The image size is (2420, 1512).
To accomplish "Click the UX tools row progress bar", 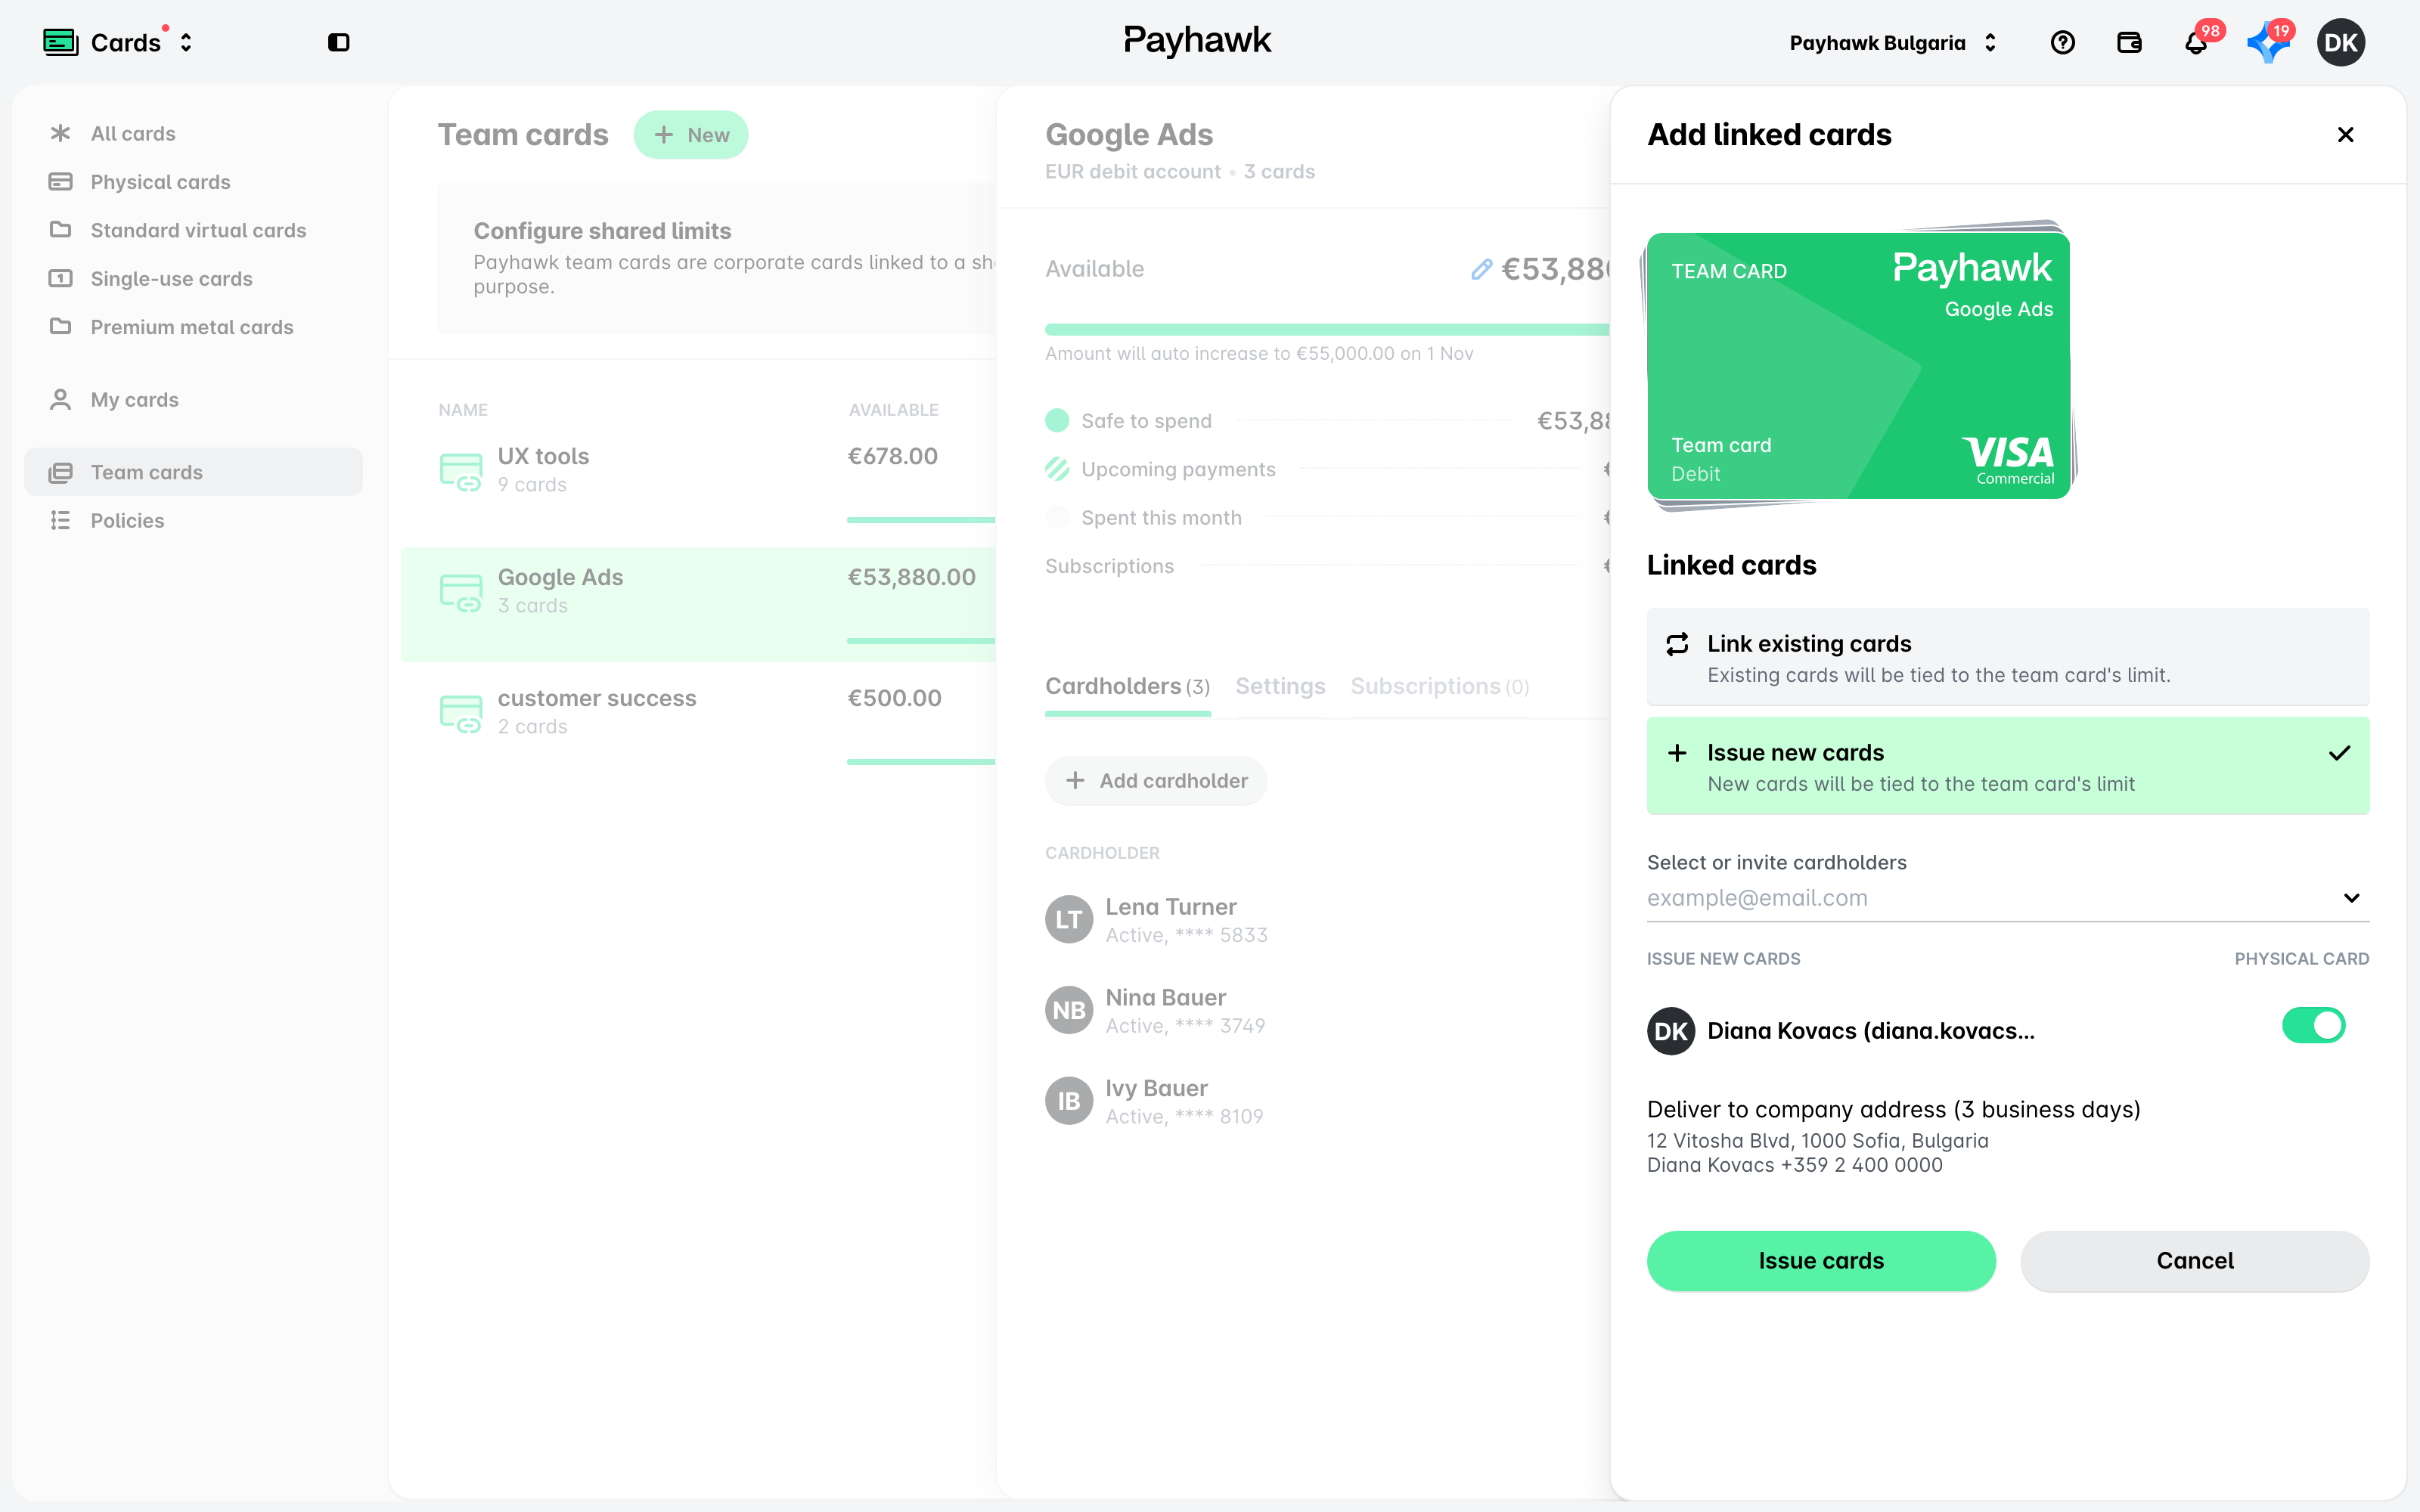I will click(921, 520).
